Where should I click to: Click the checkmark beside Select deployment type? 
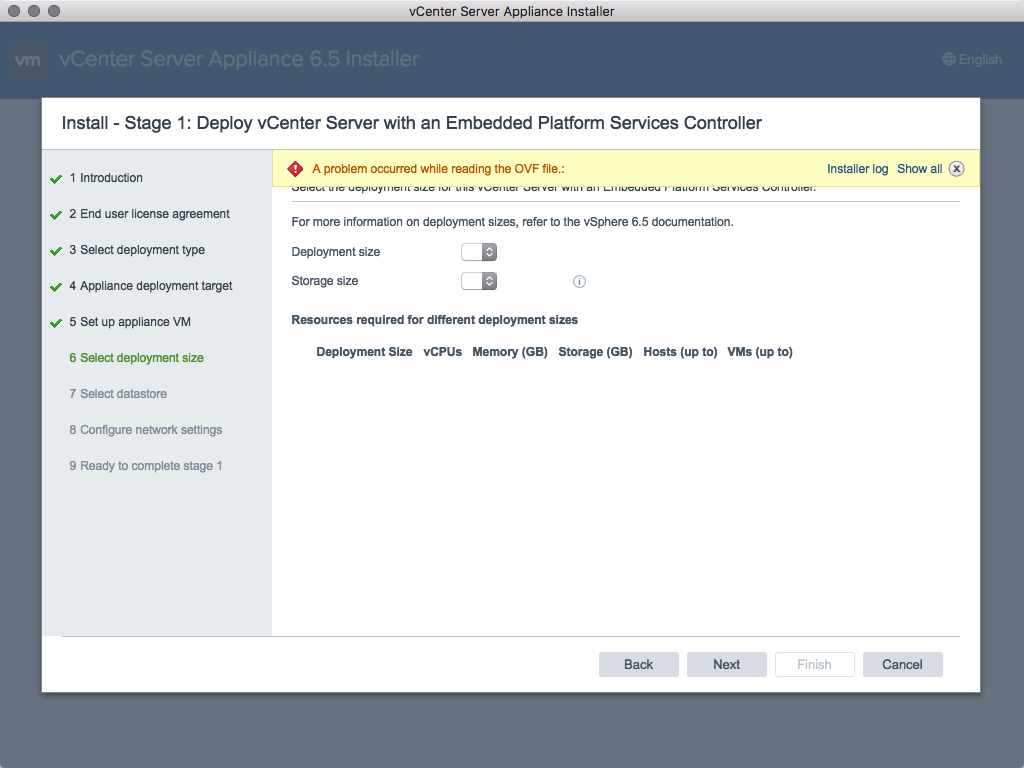56,251
